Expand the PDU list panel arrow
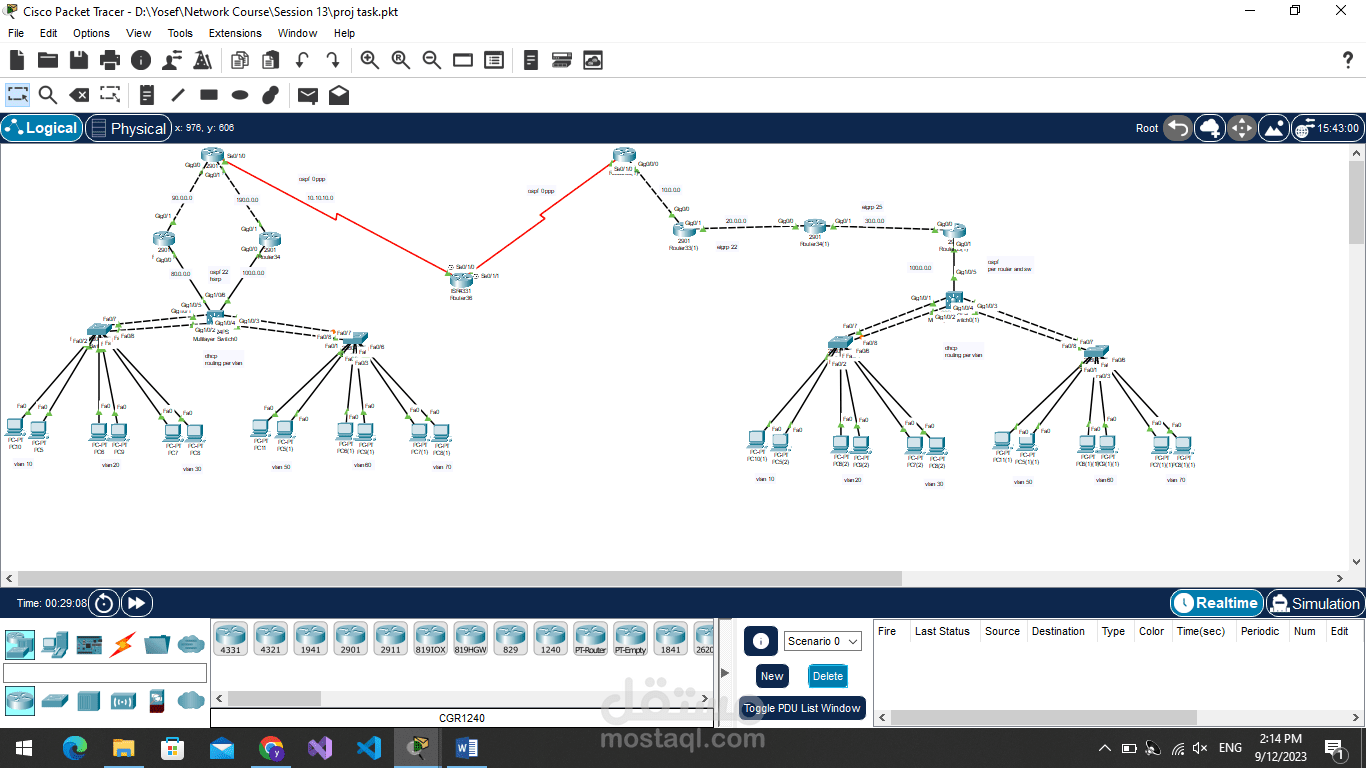This screenshot has height=768, width=1366. tap(725, 672)
